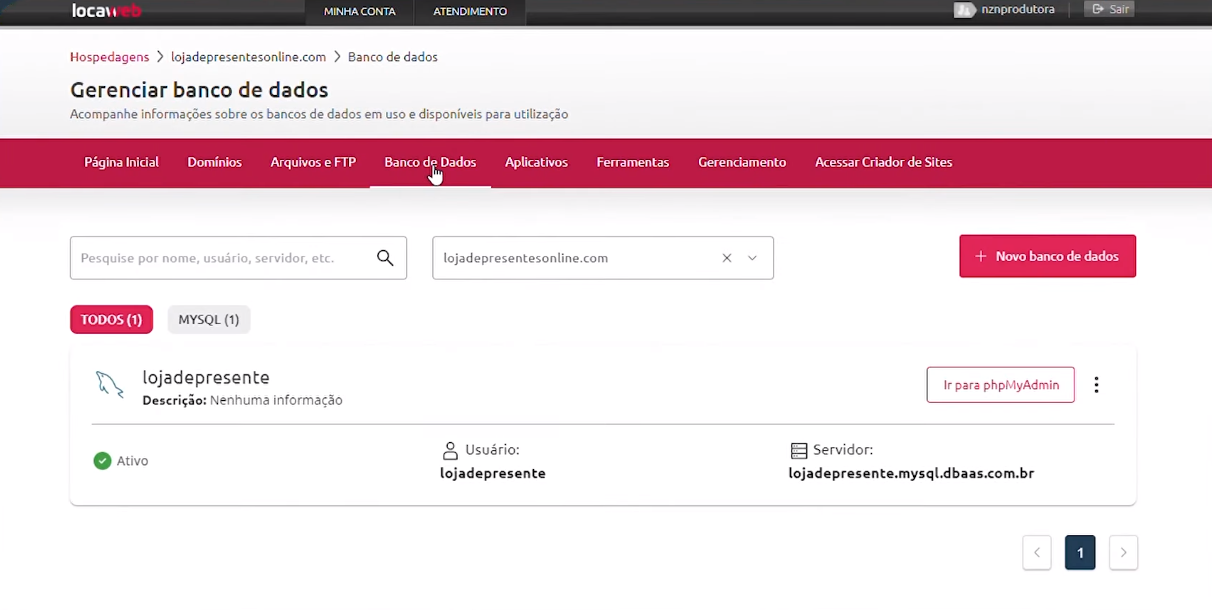
Task: Click server lojadepresente.mysql.dbaas.com.br text
Action: tap(911, 473)
